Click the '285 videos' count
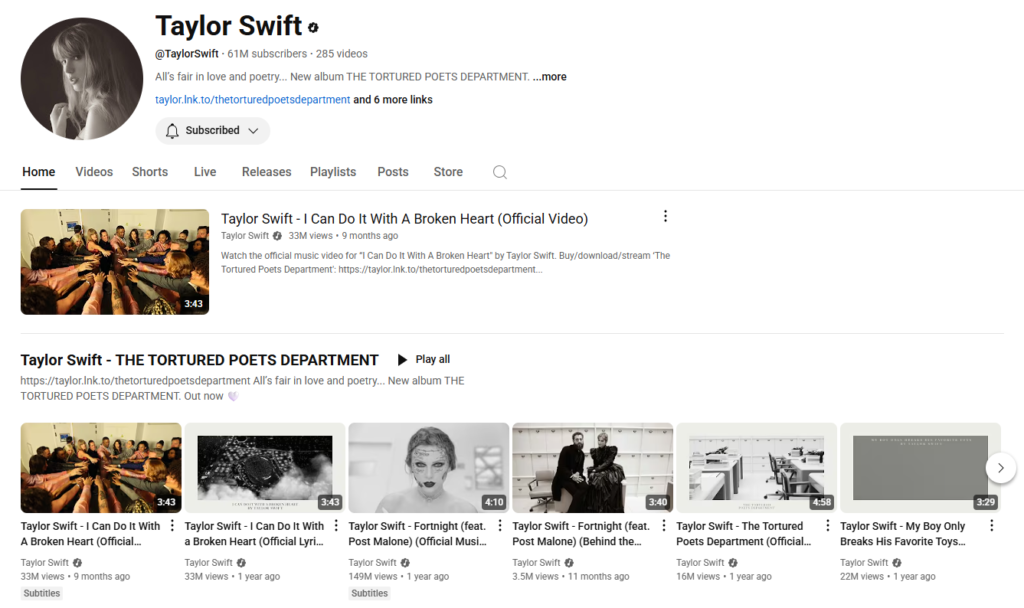 [342, 54]
